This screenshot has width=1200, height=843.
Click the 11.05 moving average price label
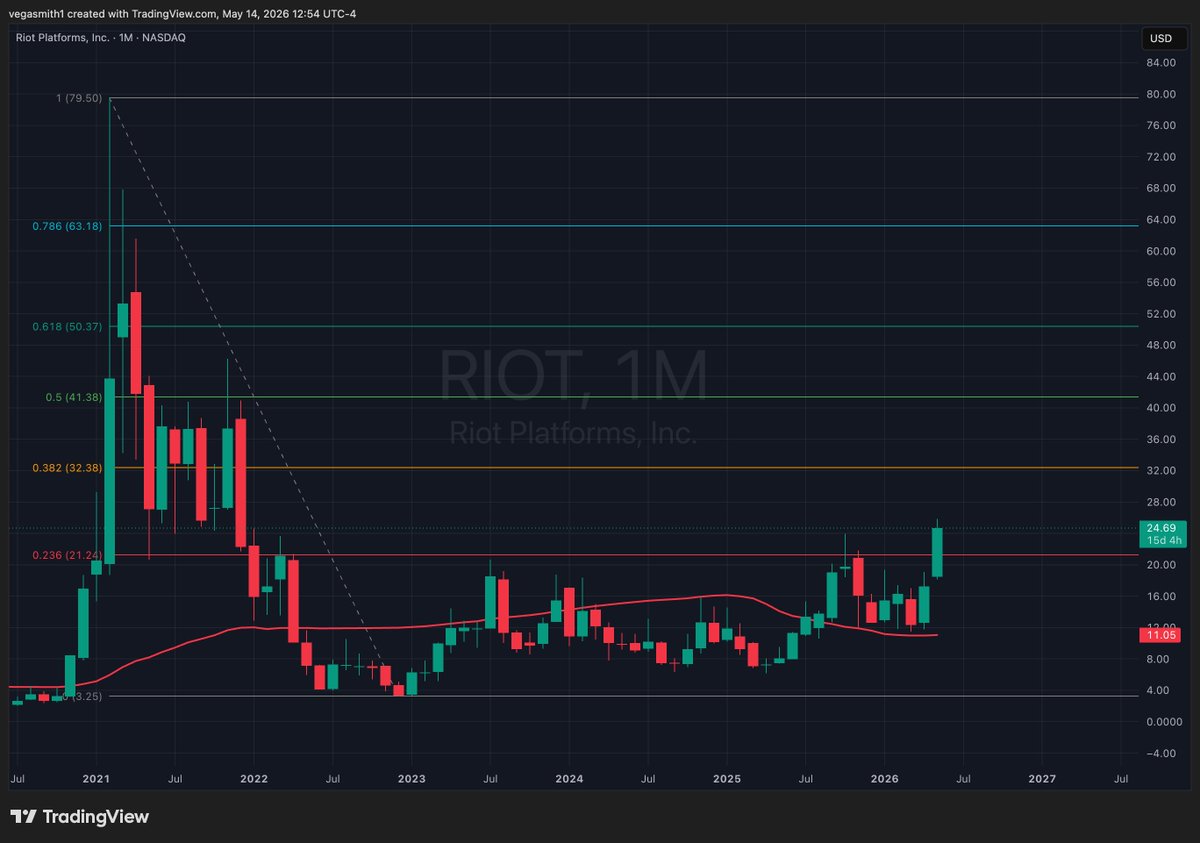1160,635
